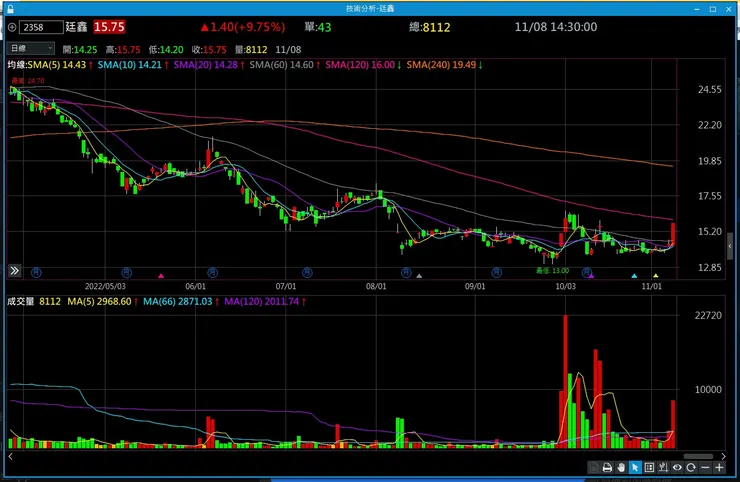This screenshot has width=740, height=482.
Task: Click the gray triangle marker after 08/01
Action: tap(419, 275)
